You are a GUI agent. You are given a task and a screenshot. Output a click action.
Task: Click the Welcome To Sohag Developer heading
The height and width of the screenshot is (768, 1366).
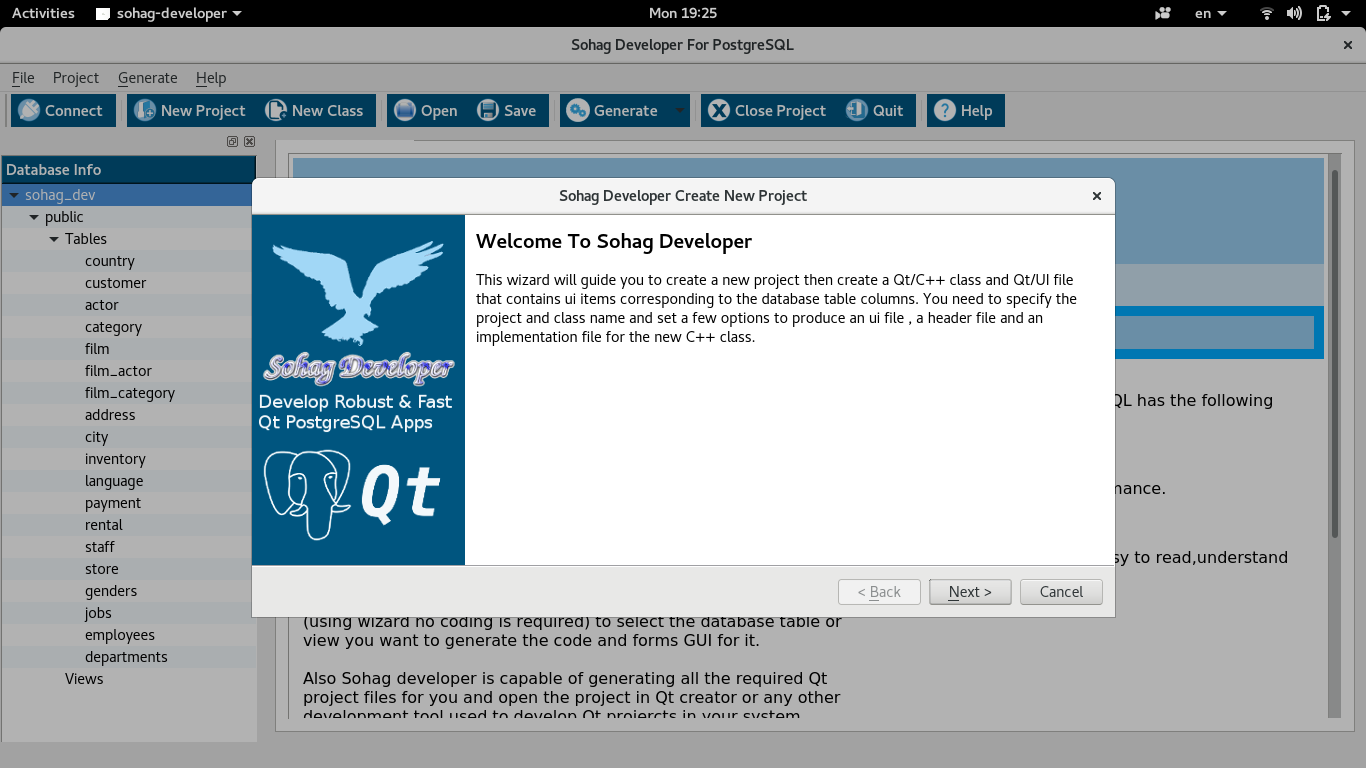click(x=614, y=241)
